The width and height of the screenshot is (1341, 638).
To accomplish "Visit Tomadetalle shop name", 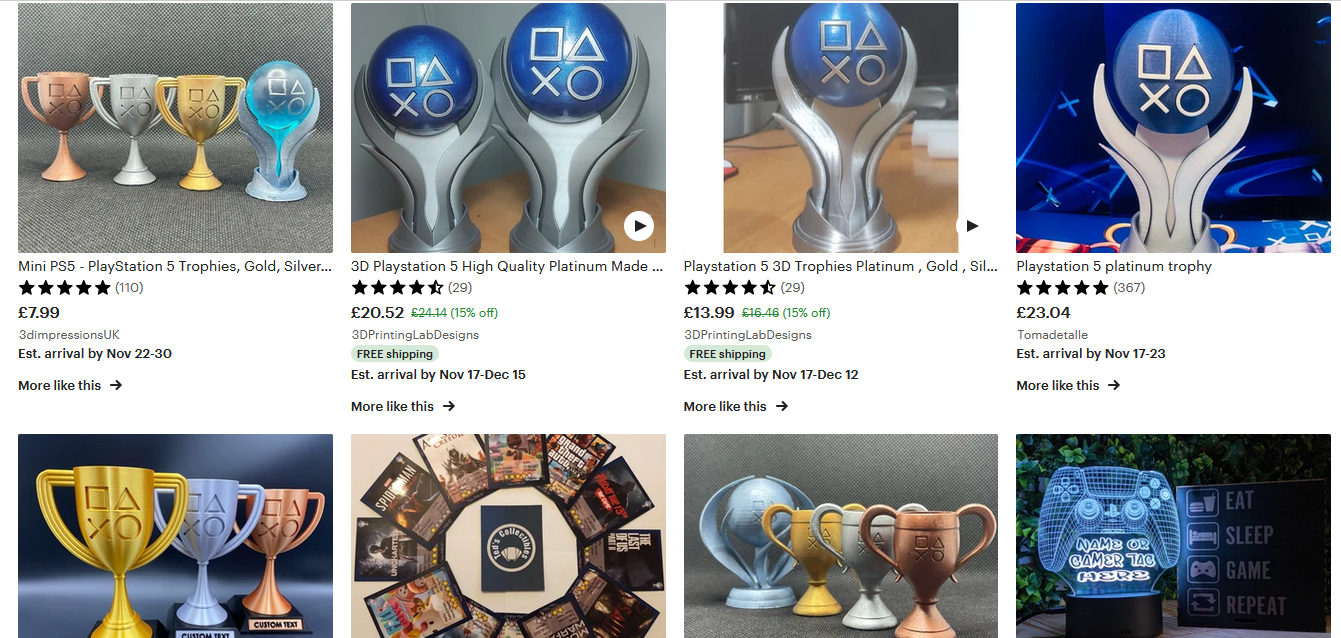I will [x=1052, y=335].
